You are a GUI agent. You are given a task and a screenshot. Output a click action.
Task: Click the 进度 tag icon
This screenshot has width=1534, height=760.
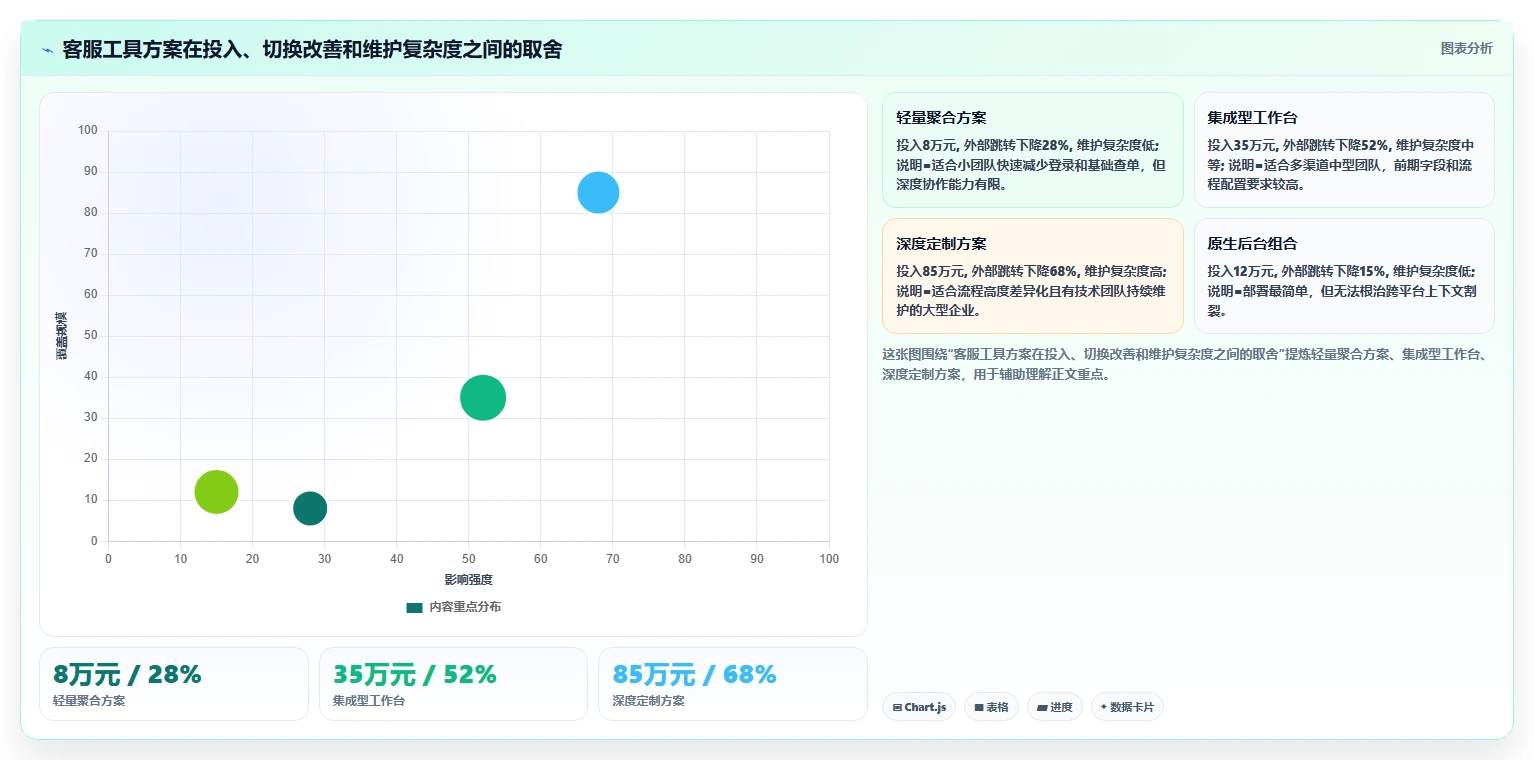tap(1042, 707)
